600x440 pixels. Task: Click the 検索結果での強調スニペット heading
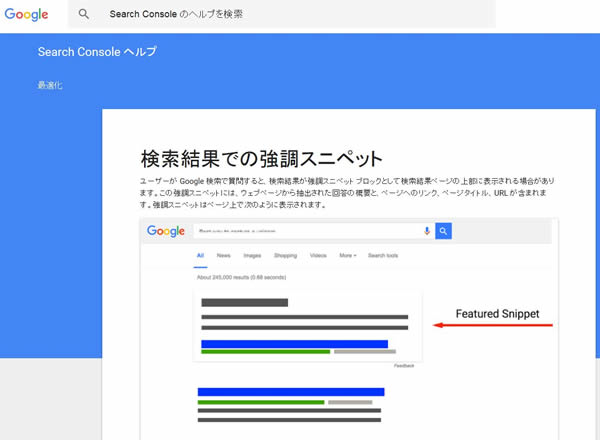click(261, 158)
